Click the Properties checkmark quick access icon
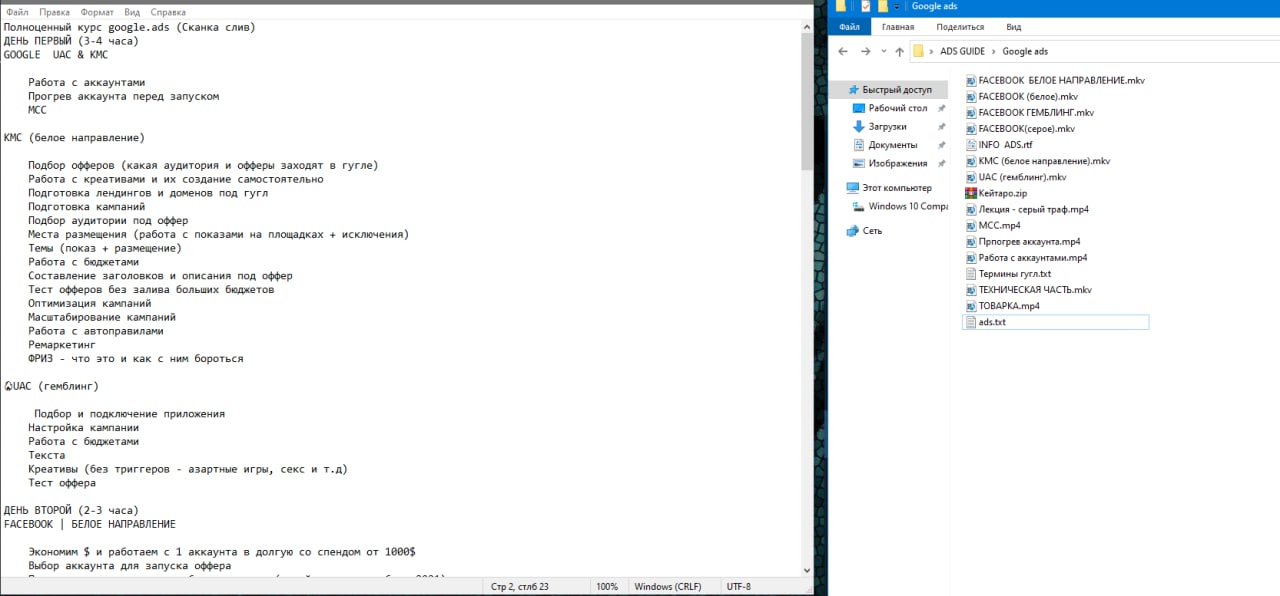Image resolution: width=1280 pixels, height=596 pixels. point(865,6)
